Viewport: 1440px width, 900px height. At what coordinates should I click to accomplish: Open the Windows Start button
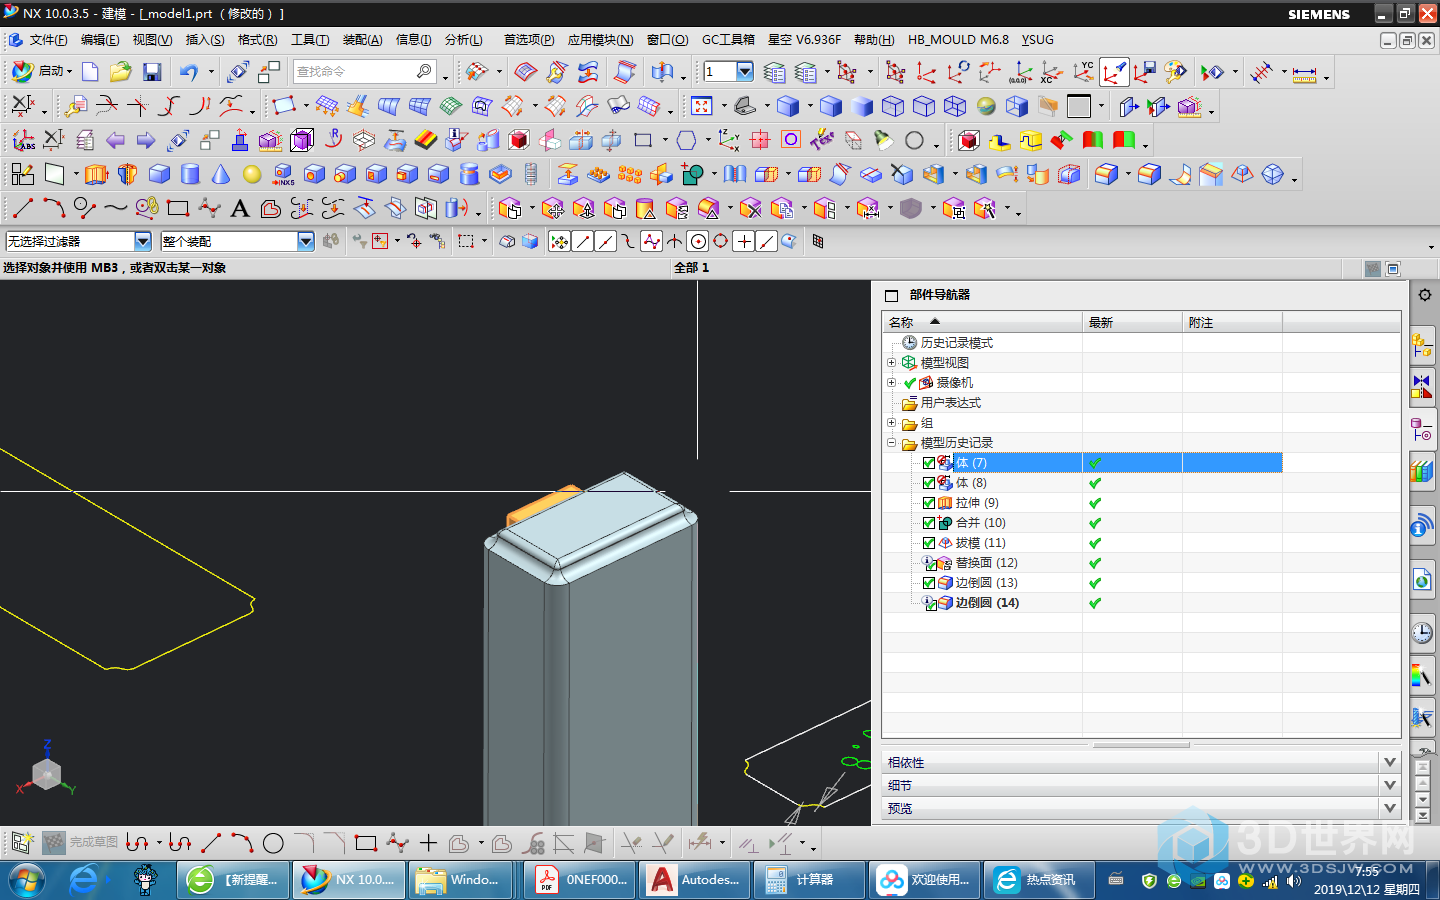point(27,880)
